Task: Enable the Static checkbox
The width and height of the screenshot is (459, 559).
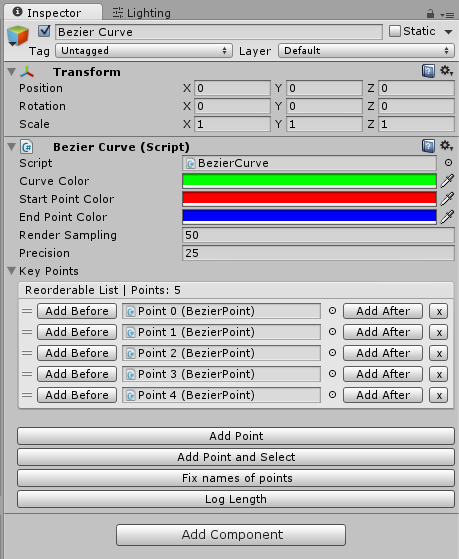Action: [x=394, y=31]
